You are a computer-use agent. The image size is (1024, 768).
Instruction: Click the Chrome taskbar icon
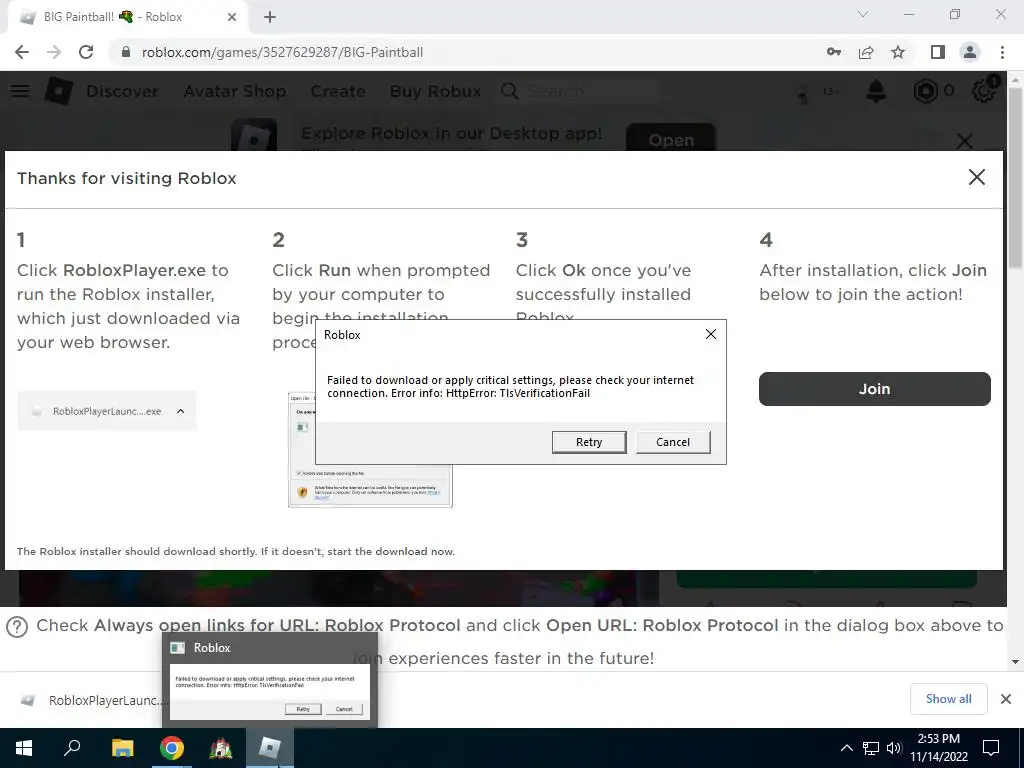[171, 748]
